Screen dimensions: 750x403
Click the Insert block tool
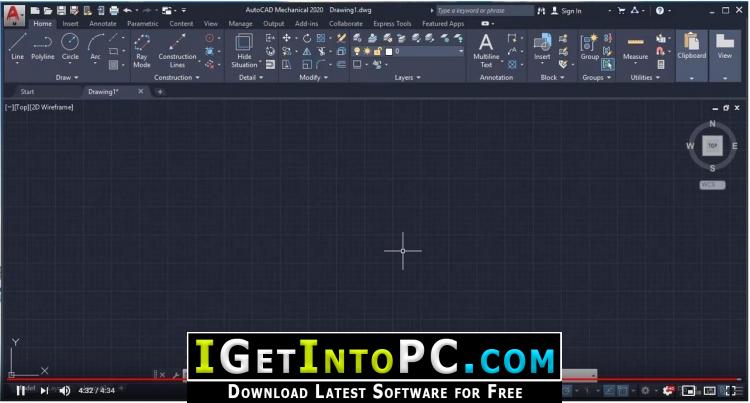[x=542, y=48]
